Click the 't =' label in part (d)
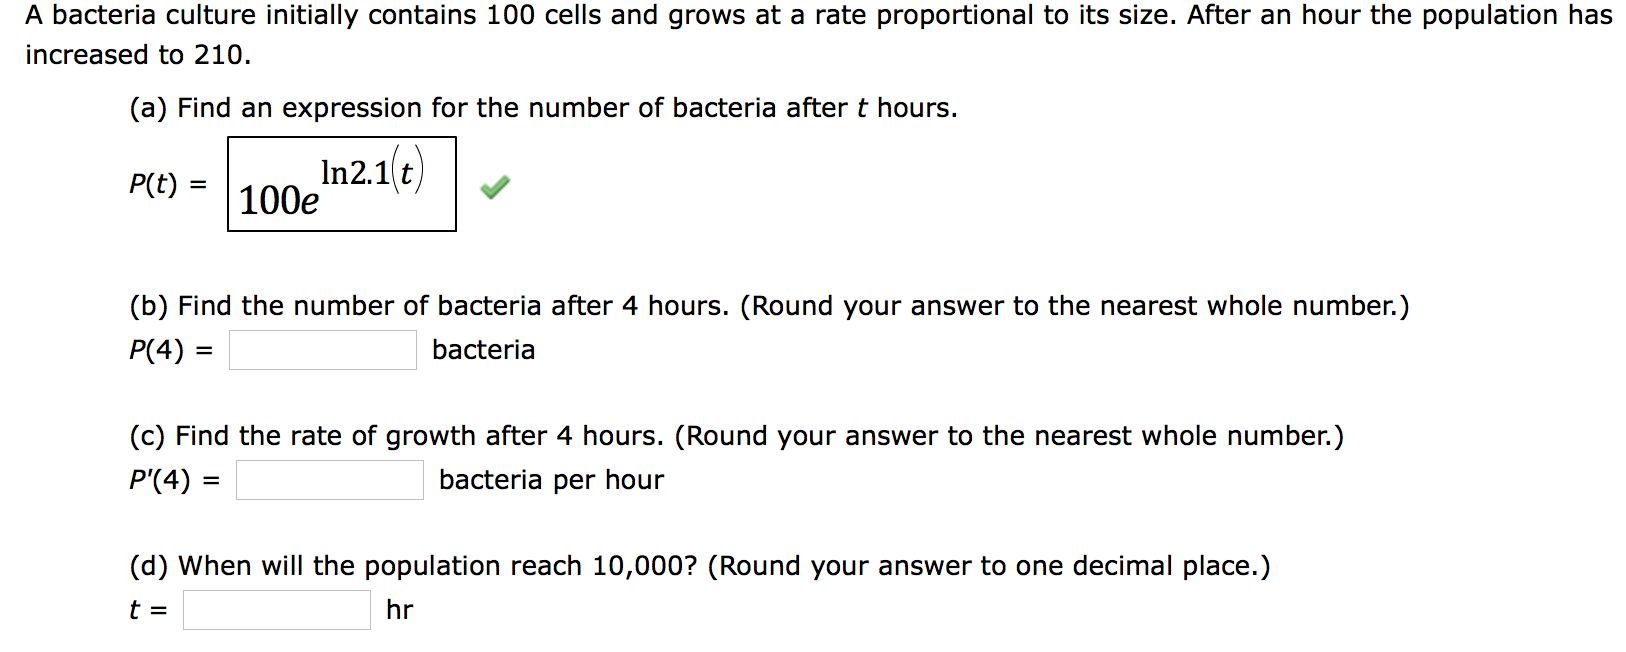Viewport: 1626px width, 652px height. click(x=149, y=610)
